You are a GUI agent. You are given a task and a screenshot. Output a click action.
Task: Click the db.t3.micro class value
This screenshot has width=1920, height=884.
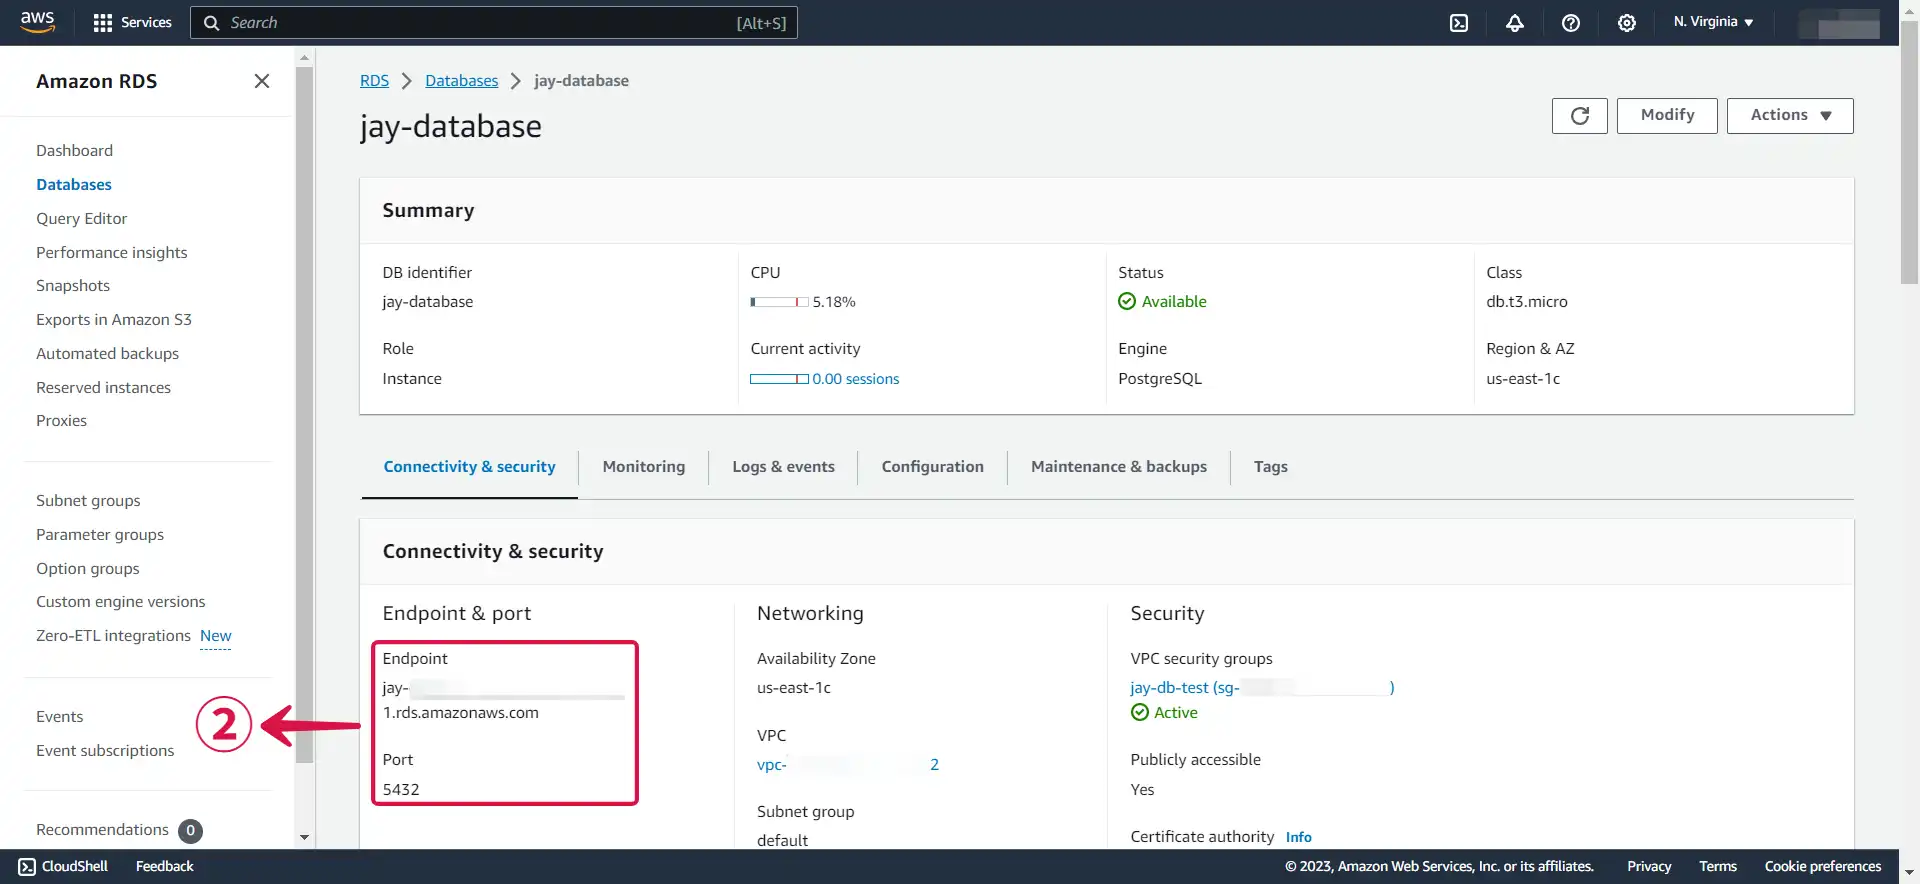tap(1526, 302)
